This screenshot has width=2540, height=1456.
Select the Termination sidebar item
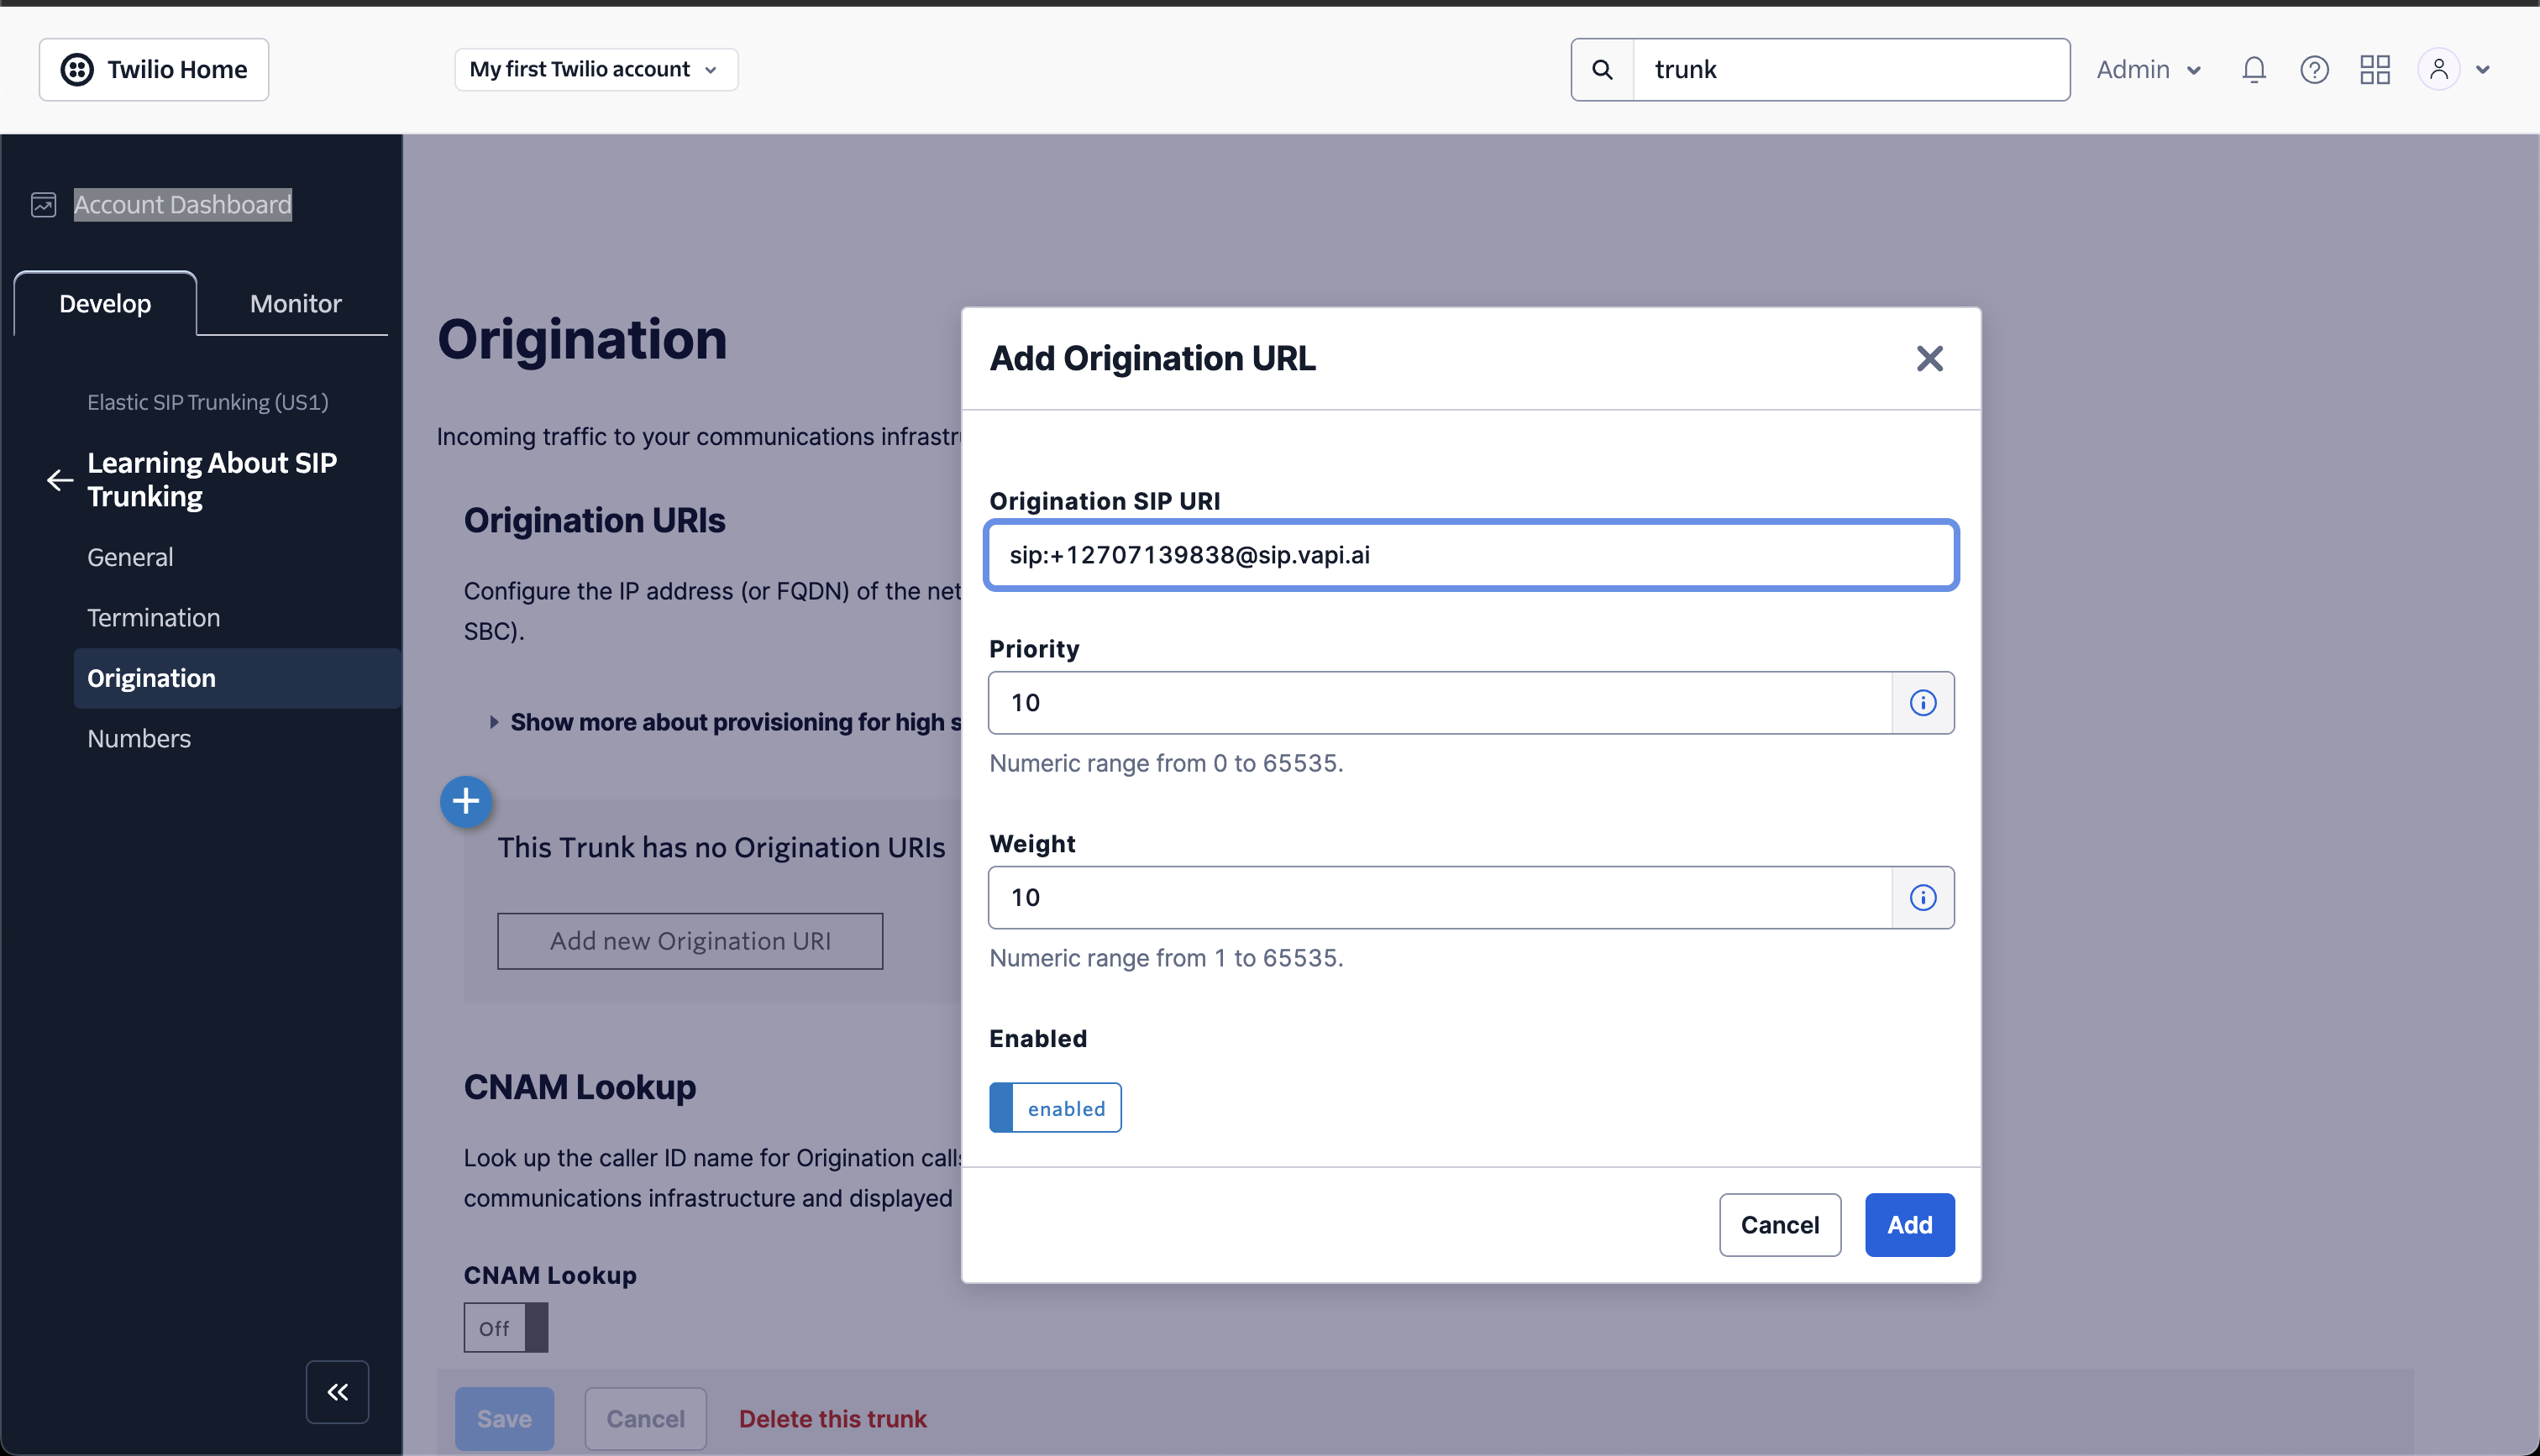click(153, 617)
